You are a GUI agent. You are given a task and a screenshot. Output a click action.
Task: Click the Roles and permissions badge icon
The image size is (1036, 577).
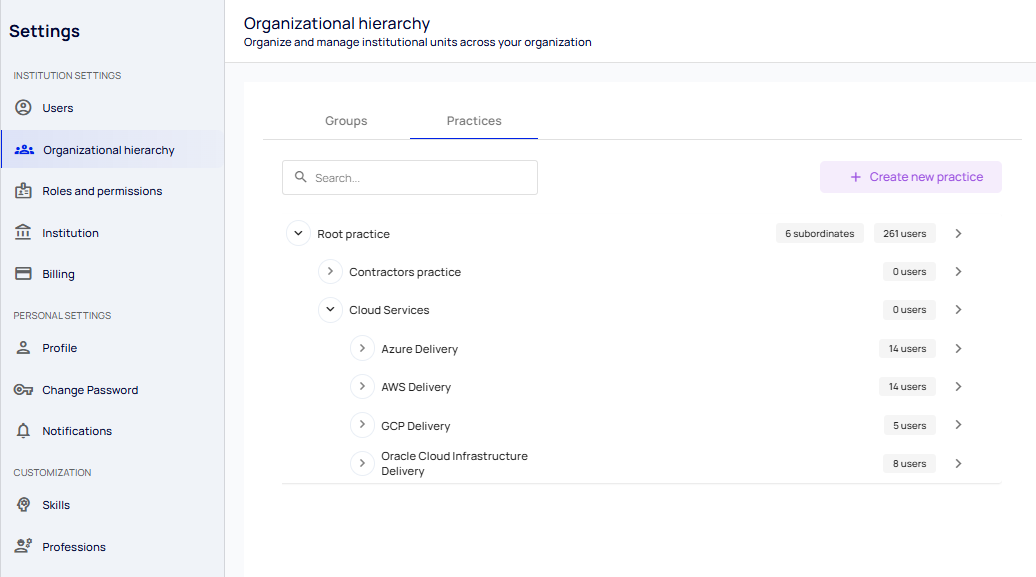[23, 191]
